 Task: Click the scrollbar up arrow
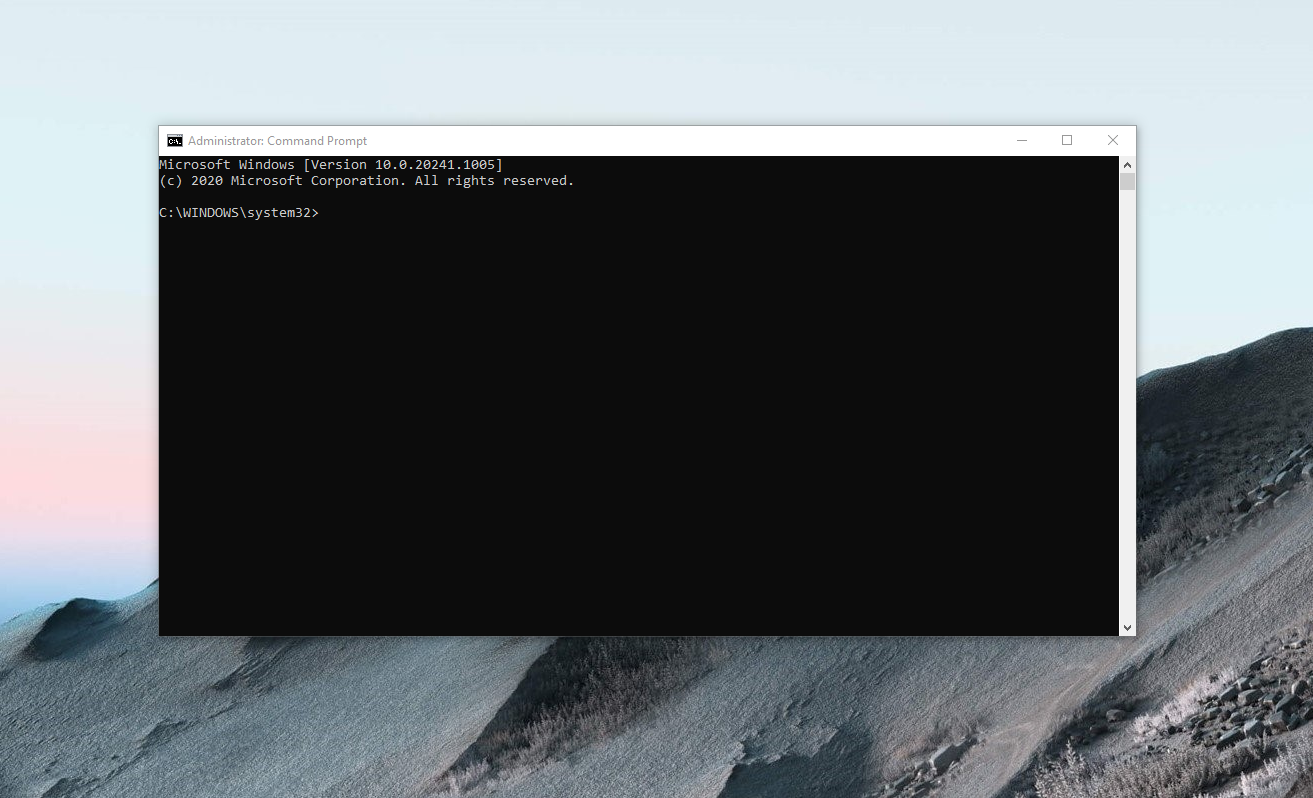pos(1127,164)
